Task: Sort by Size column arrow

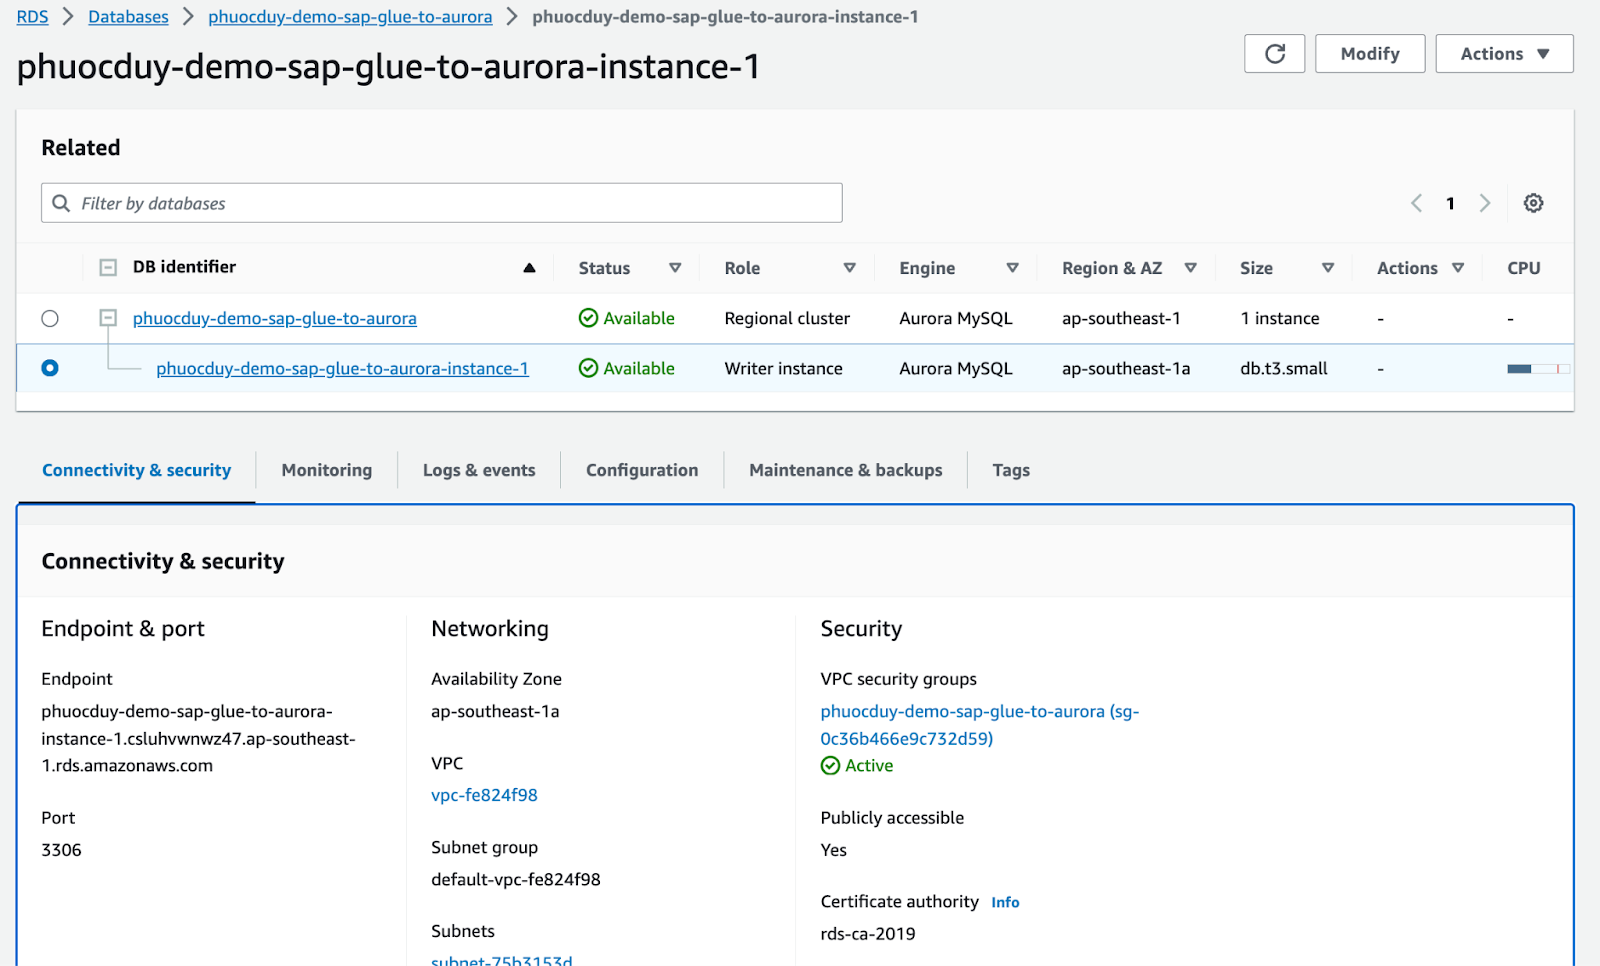Action: point(1328,268)
